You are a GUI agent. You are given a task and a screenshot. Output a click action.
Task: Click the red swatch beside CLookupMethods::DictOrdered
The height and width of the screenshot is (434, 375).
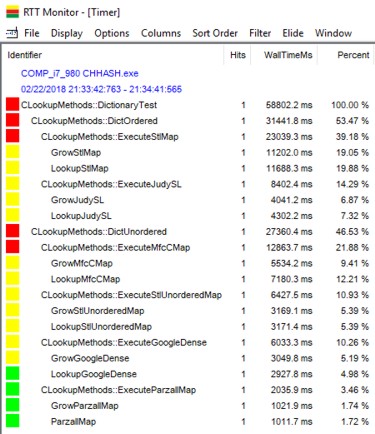(12, 120)
